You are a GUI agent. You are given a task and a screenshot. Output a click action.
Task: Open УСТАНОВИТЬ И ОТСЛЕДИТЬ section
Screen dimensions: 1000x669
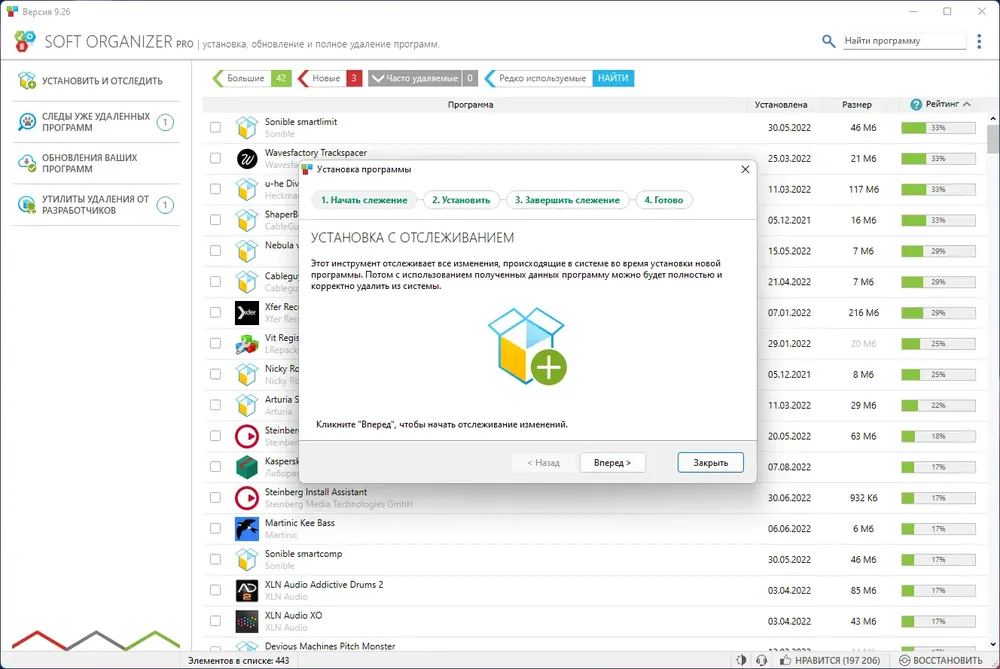coord(96,81)
